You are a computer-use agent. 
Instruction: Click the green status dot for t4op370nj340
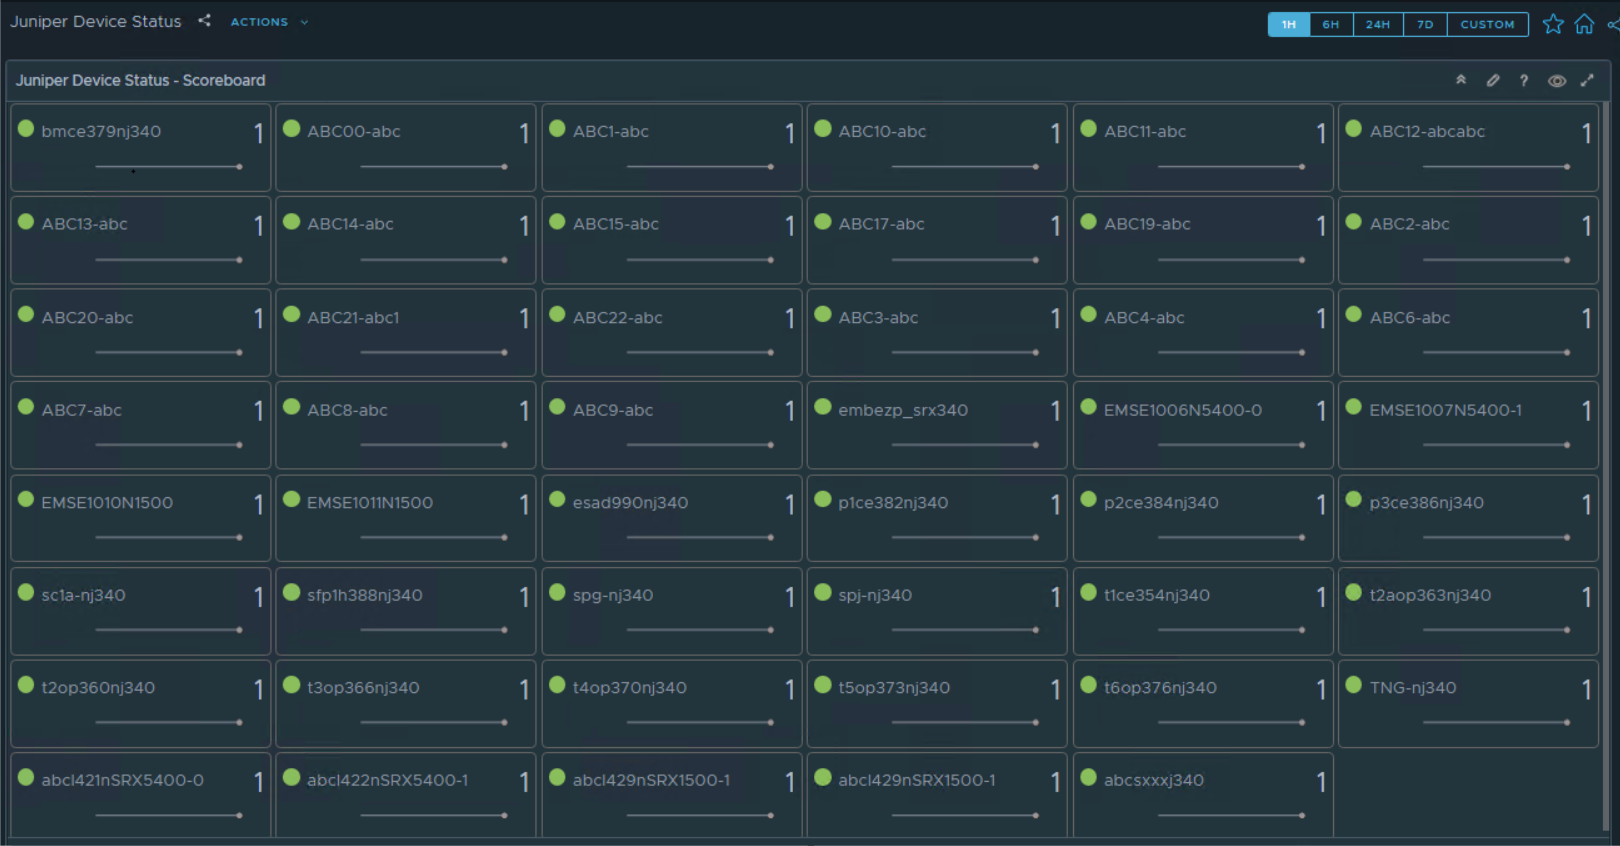[558, 684]
